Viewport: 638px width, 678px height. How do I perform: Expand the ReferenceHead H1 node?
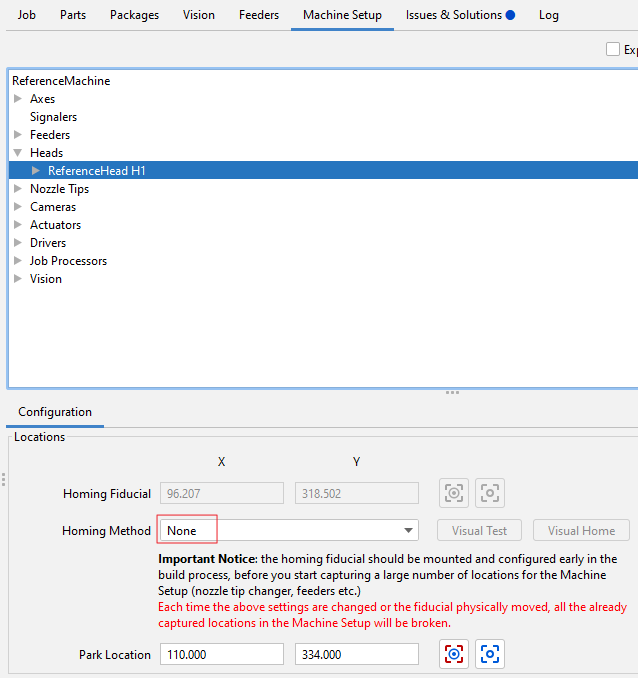pyautogui.click(x=37, y=171)
